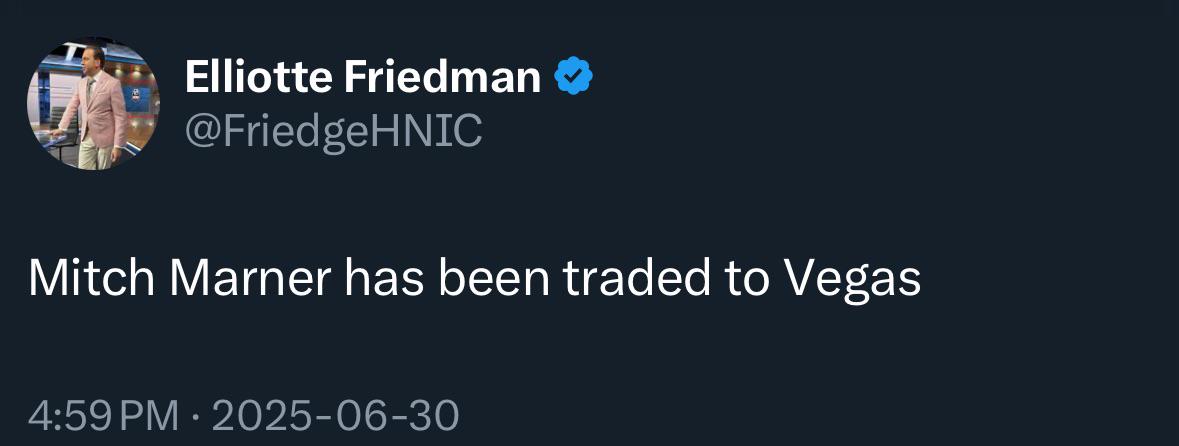This screenshot has height=446, width=1179.
Task: Click the man in pink blazer
Action: (96, 107)
